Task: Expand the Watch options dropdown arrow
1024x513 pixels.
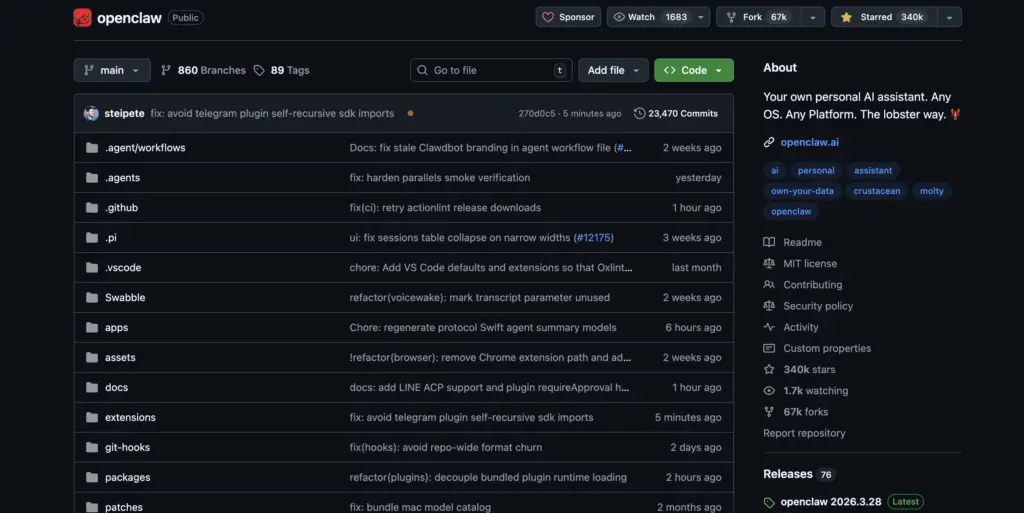Action: coord(701,17)
